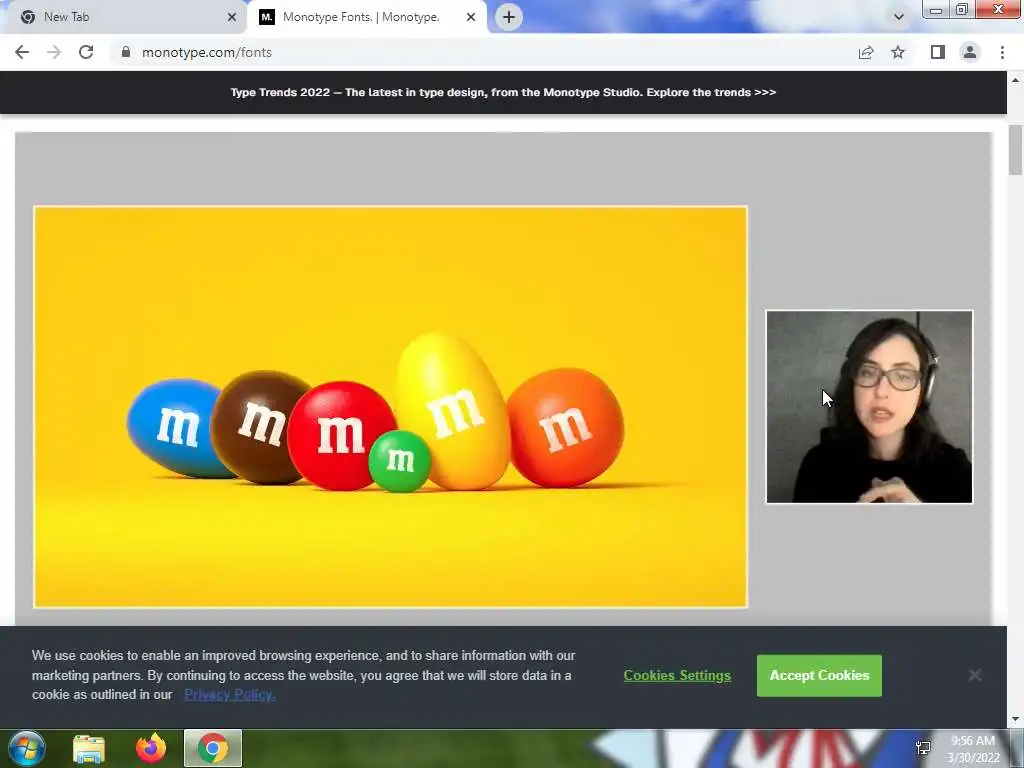The image size is (1024, 768).
Task: Click the scrollbar up arrow
Action: tap(1015, 80)
